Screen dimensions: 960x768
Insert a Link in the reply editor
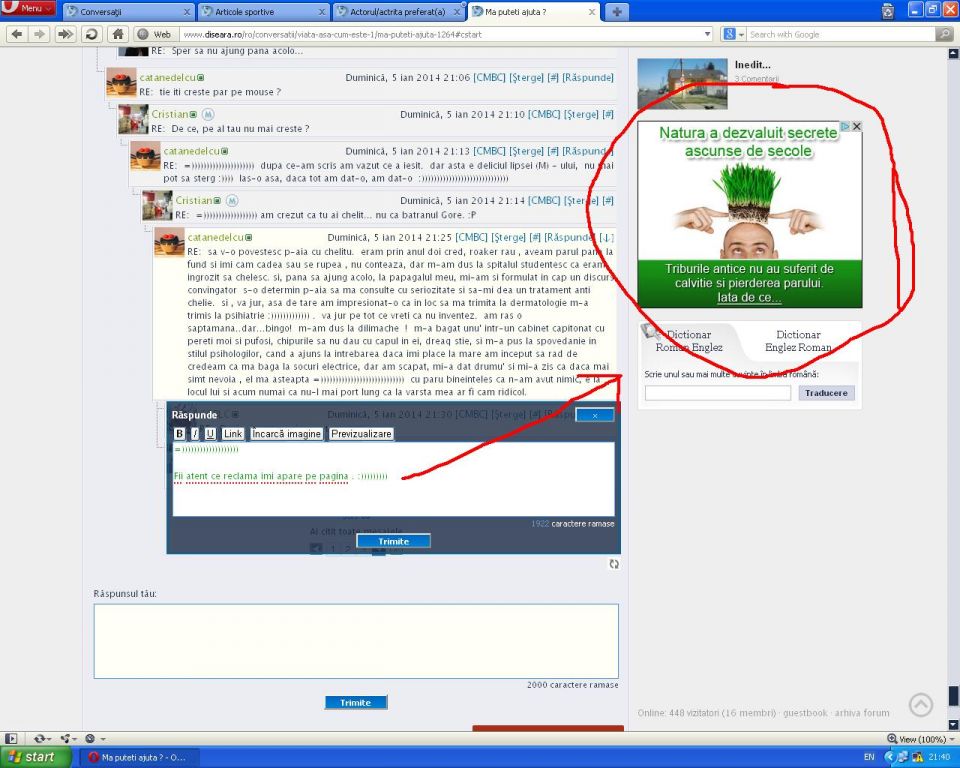pyautogui.click(x=233, y=434)
